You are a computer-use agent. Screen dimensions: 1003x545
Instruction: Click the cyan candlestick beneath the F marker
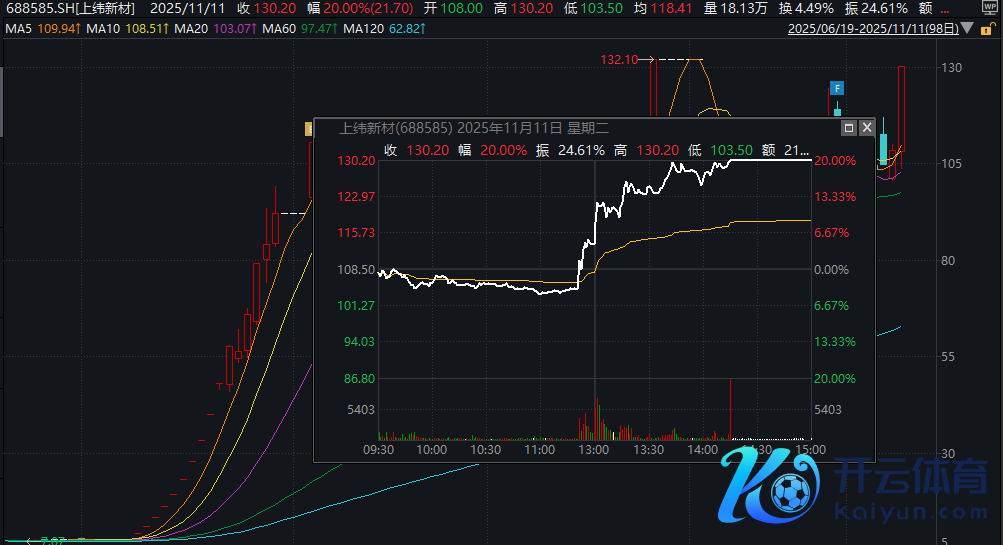tap(838, 113)
